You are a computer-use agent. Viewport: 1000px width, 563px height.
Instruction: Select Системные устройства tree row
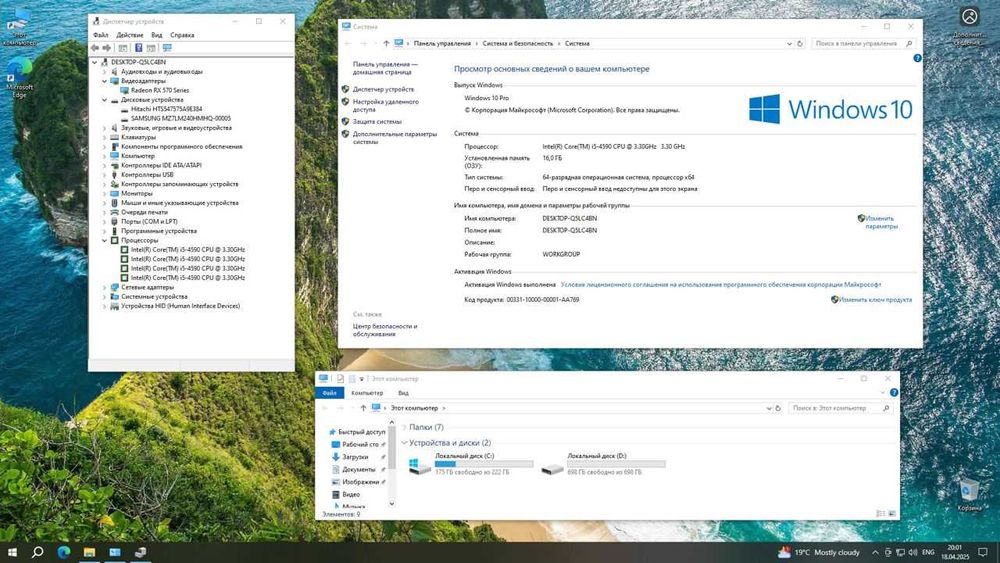[154, 297]
